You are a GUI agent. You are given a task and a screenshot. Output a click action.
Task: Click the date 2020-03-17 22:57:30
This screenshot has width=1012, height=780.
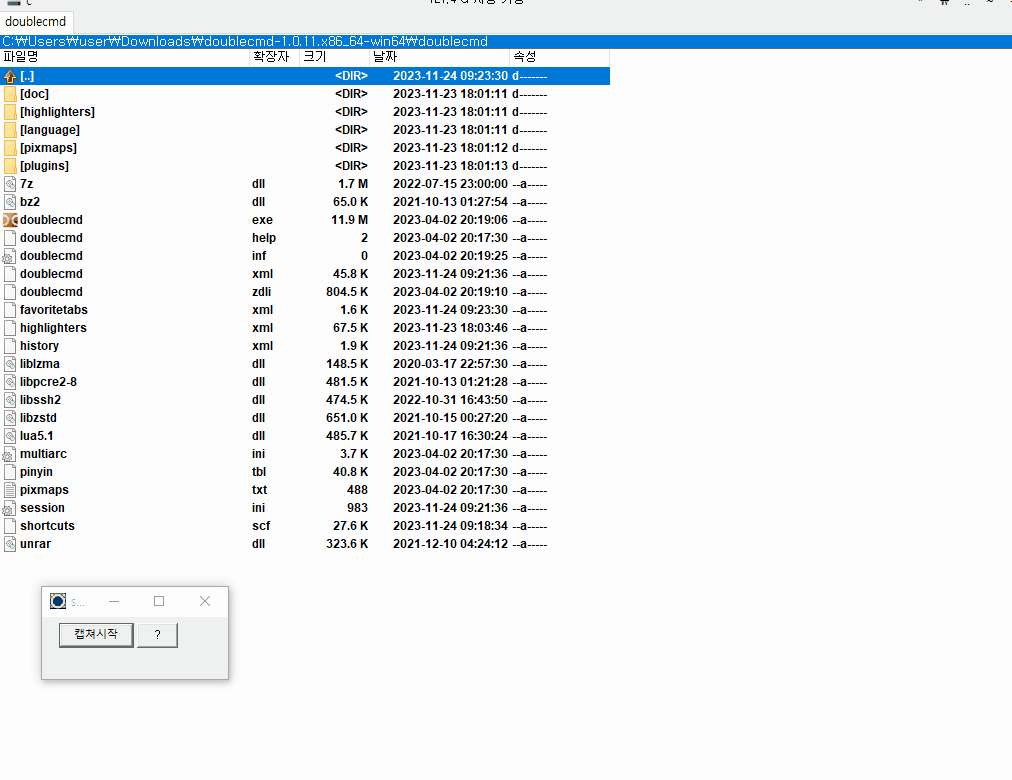click(x=450, y=365)
